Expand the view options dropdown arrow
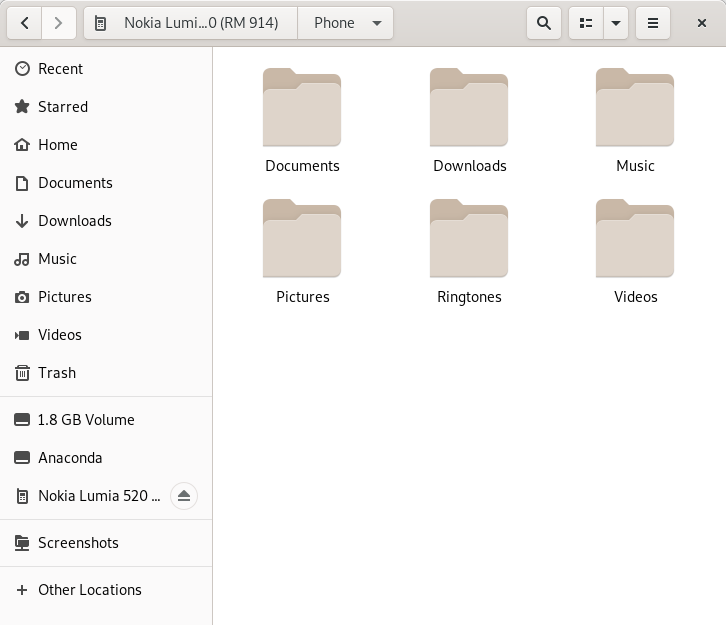 coord(616,23)
